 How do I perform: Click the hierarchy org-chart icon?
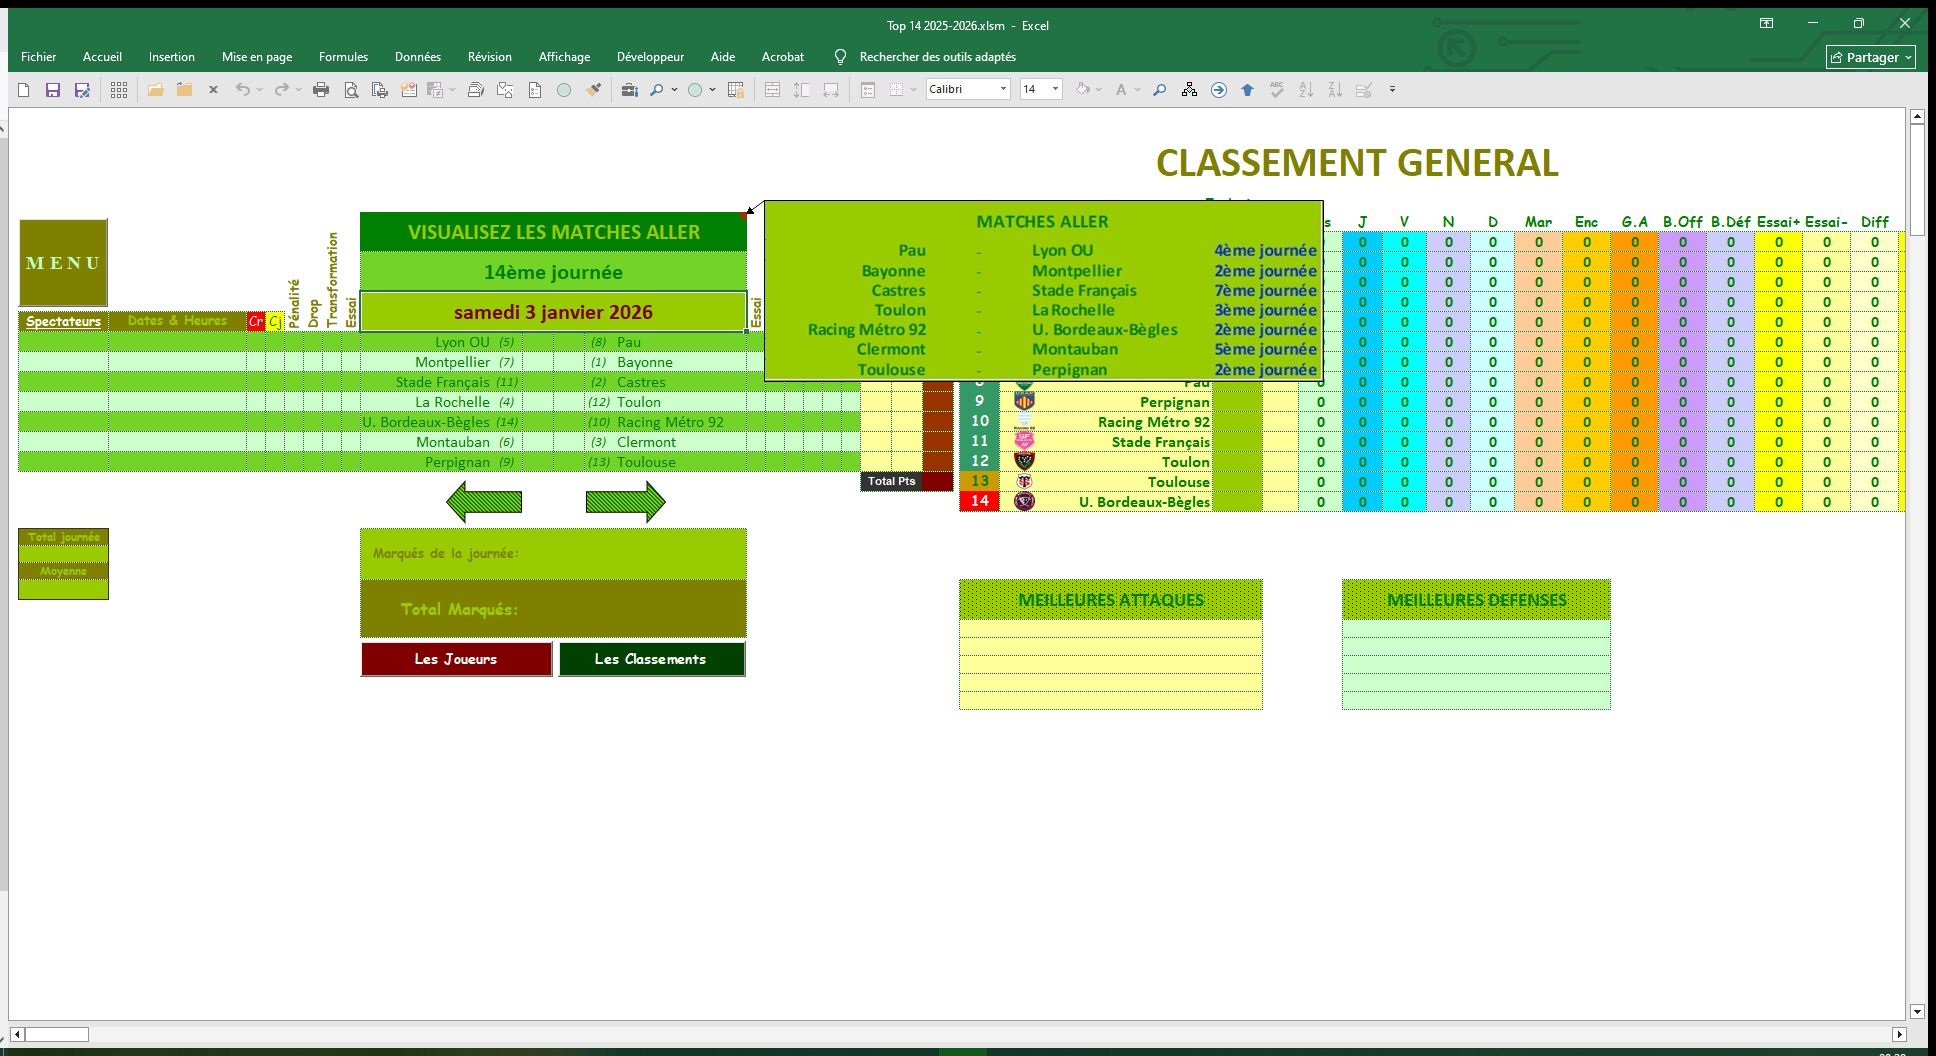click(1189, 90)
